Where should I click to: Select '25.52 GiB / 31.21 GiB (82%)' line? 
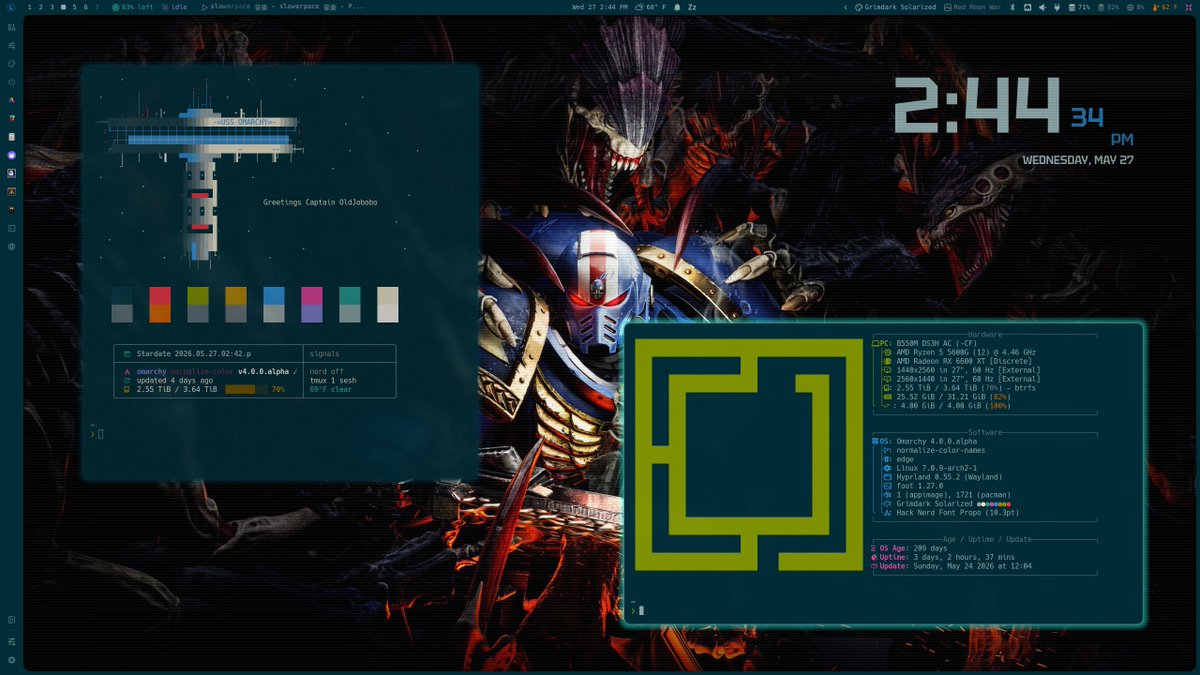coord(945,397)
